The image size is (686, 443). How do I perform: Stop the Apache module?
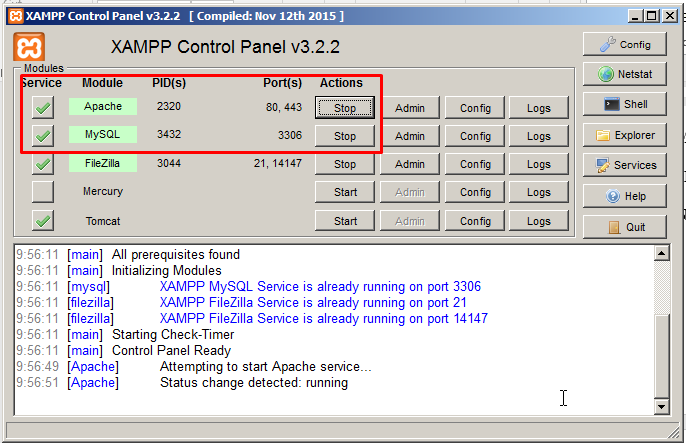tap(345, 108)
